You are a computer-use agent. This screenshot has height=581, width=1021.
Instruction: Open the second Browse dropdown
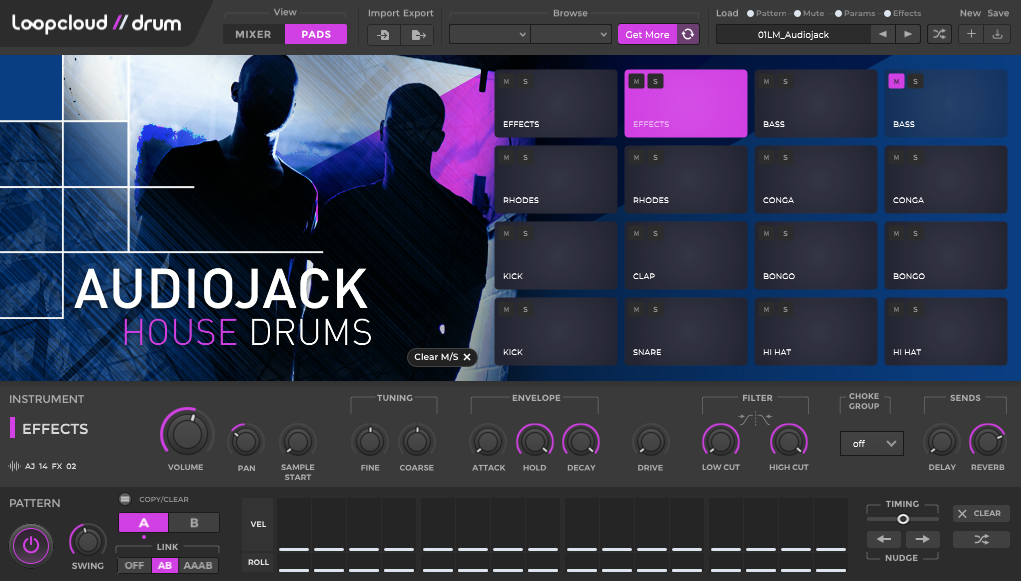coord(571,35)
